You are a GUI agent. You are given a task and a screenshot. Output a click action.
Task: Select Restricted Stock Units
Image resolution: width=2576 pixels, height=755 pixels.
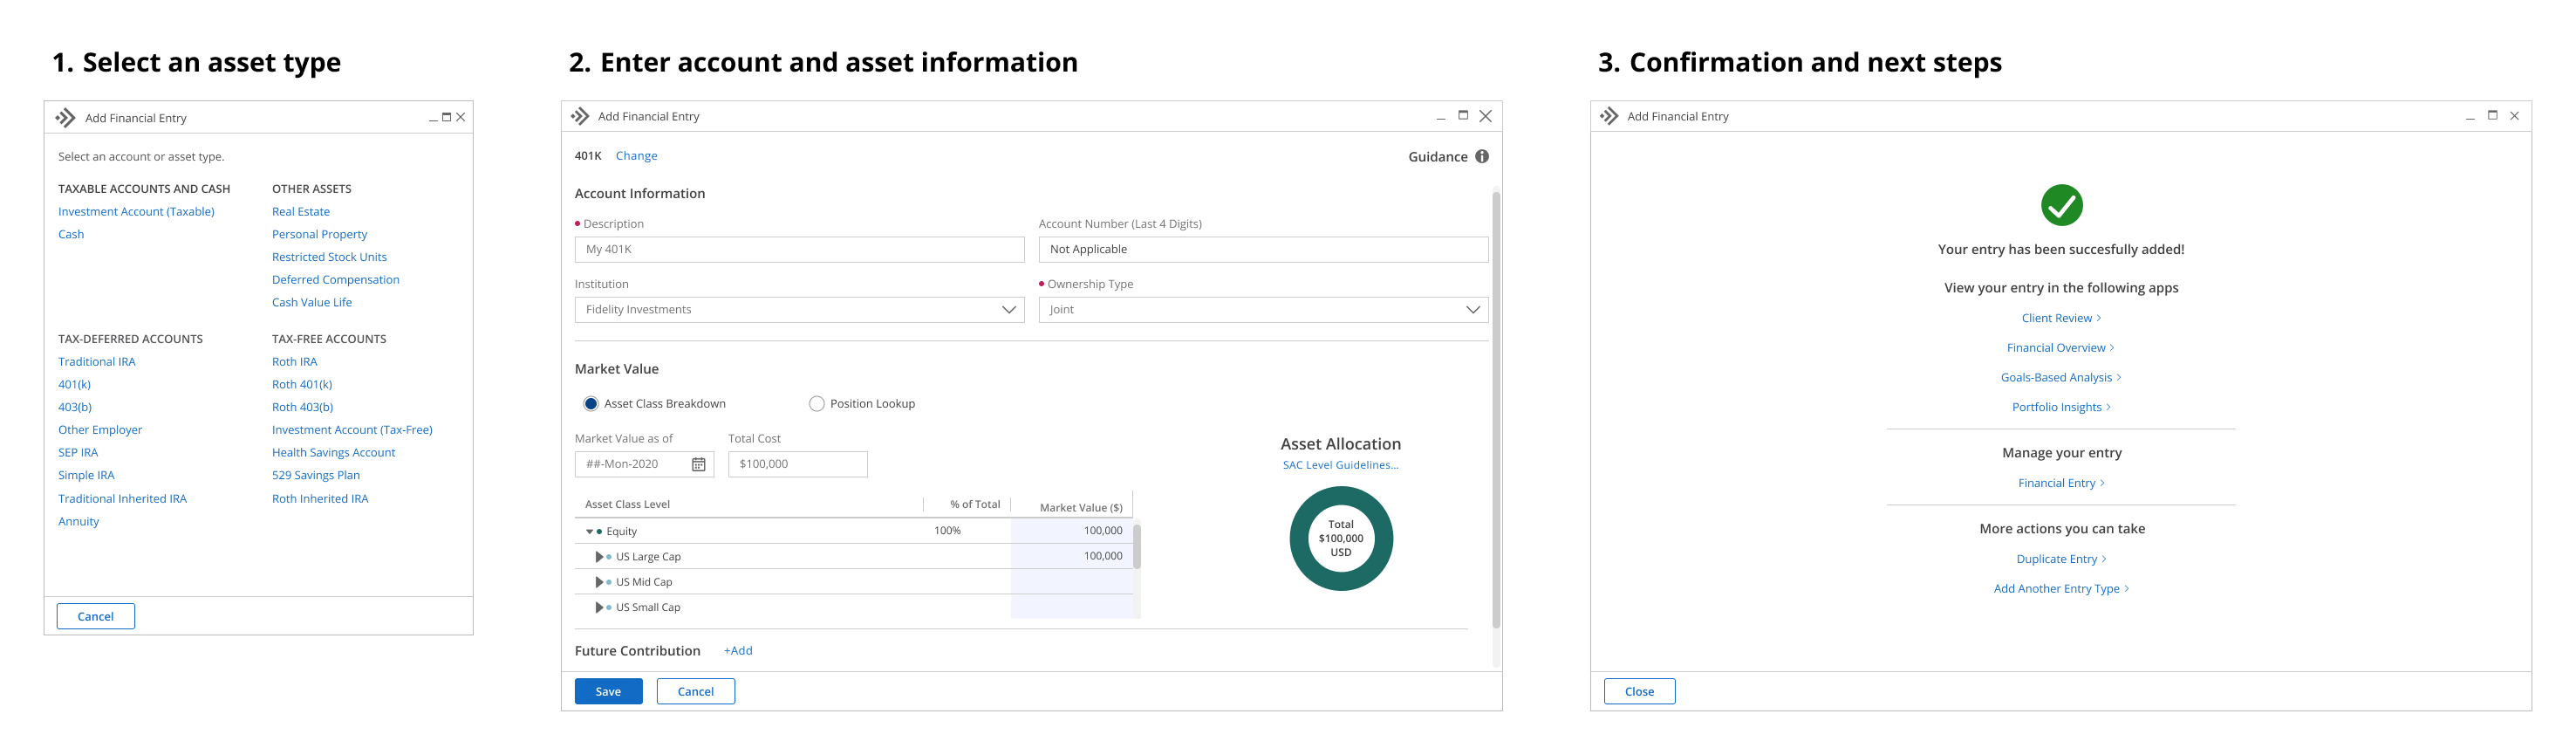pyautogui.click(x=329, y=257)
